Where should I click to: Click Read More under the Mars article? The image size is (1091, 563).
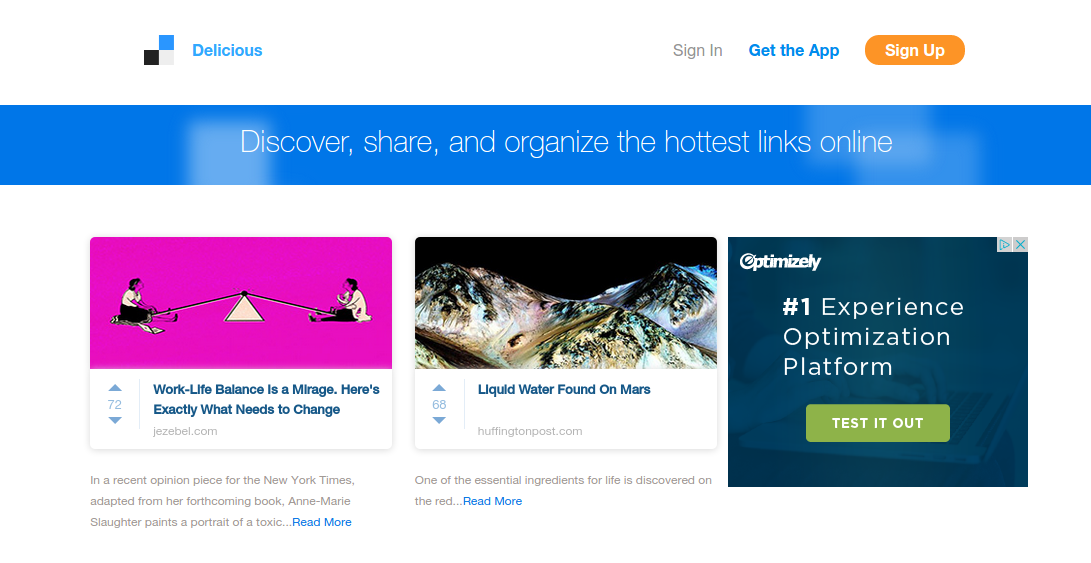tap(492, 501)
